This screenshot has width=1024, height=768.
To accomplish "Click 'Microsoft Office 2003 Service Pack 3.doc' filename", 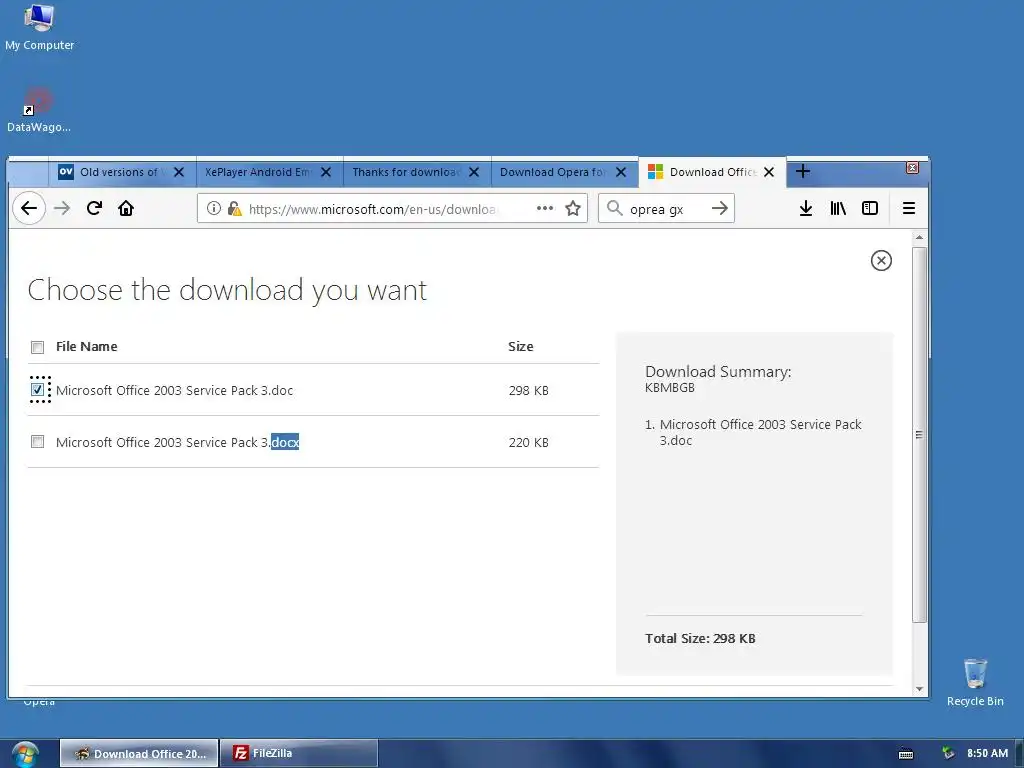I will click(x=174, y=391).
